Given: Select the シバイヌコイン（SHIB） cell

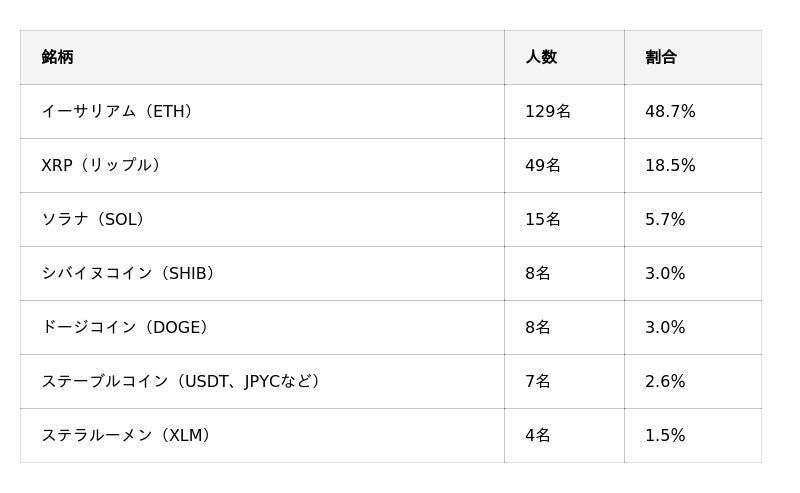Looking at the screenshot, I should 128,273.
